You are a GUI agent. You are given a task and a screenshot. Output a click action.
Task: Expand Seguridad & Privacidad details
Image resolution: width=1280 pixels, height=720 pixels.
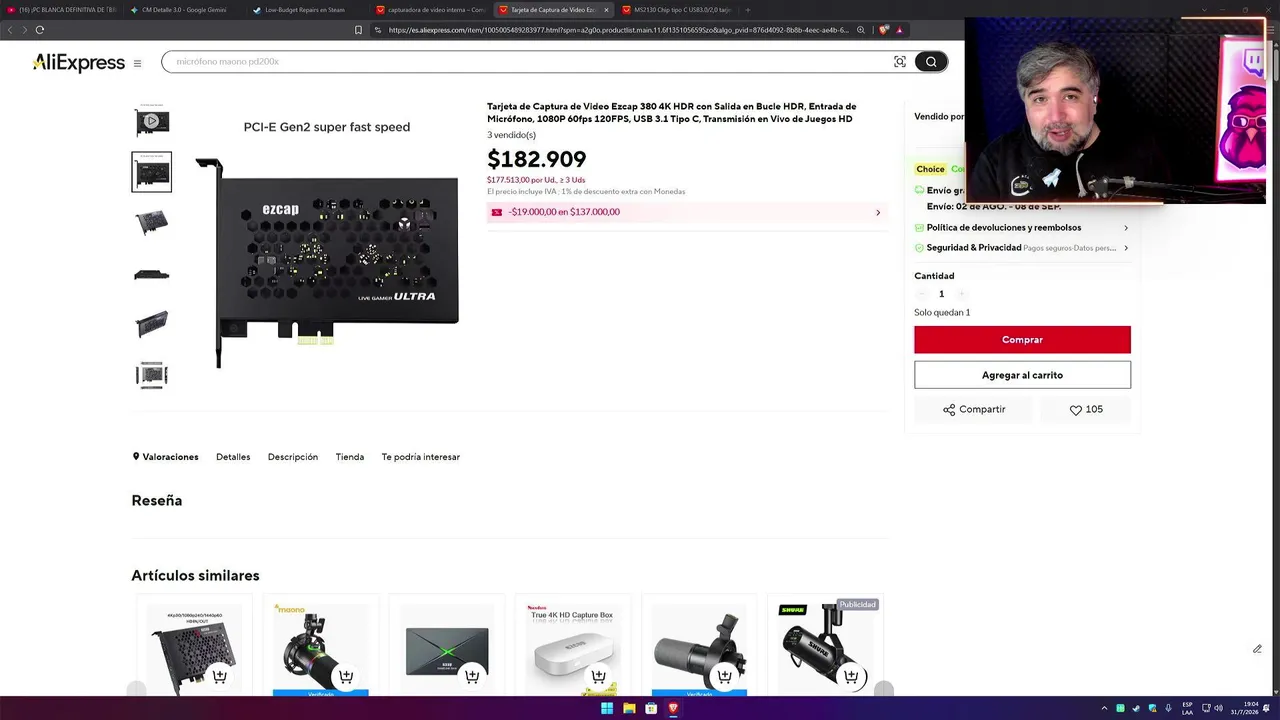pos(1022,248)
